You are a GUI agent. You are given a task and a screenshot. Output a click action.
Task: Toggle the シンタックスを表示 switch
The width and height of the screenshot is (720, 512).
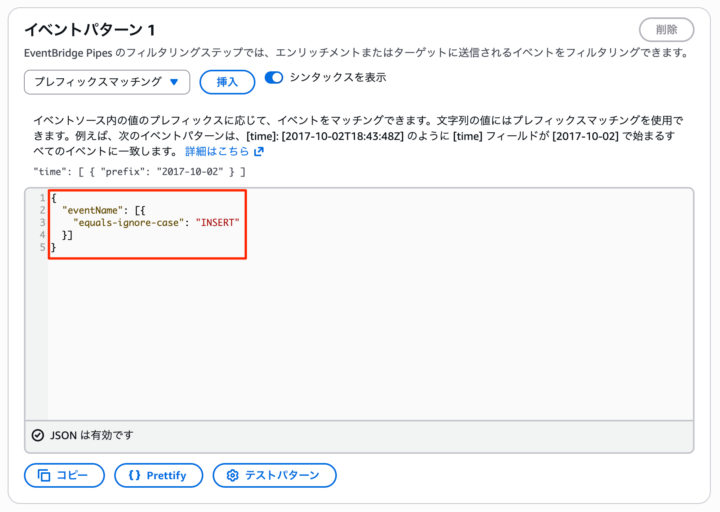pyautogui.click(x=274, y=78)
